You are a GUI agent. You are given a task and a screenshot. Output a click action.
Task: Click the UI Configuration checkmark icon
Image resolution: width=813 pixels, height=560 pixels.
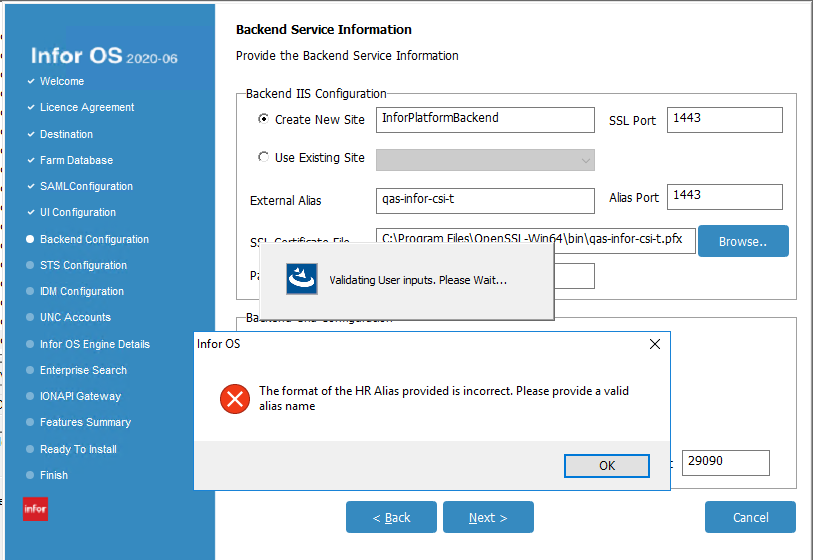[x=31, y=212]
